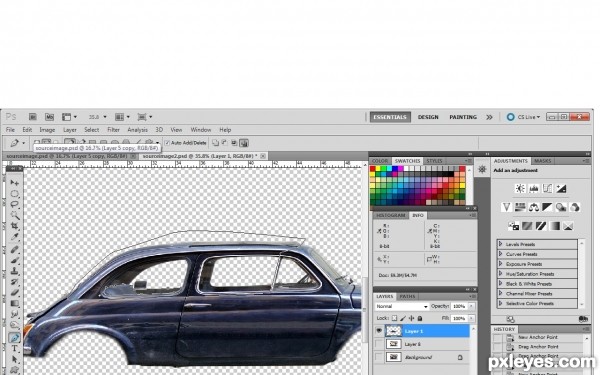Switch to the Paths tab

pos(407,297)
